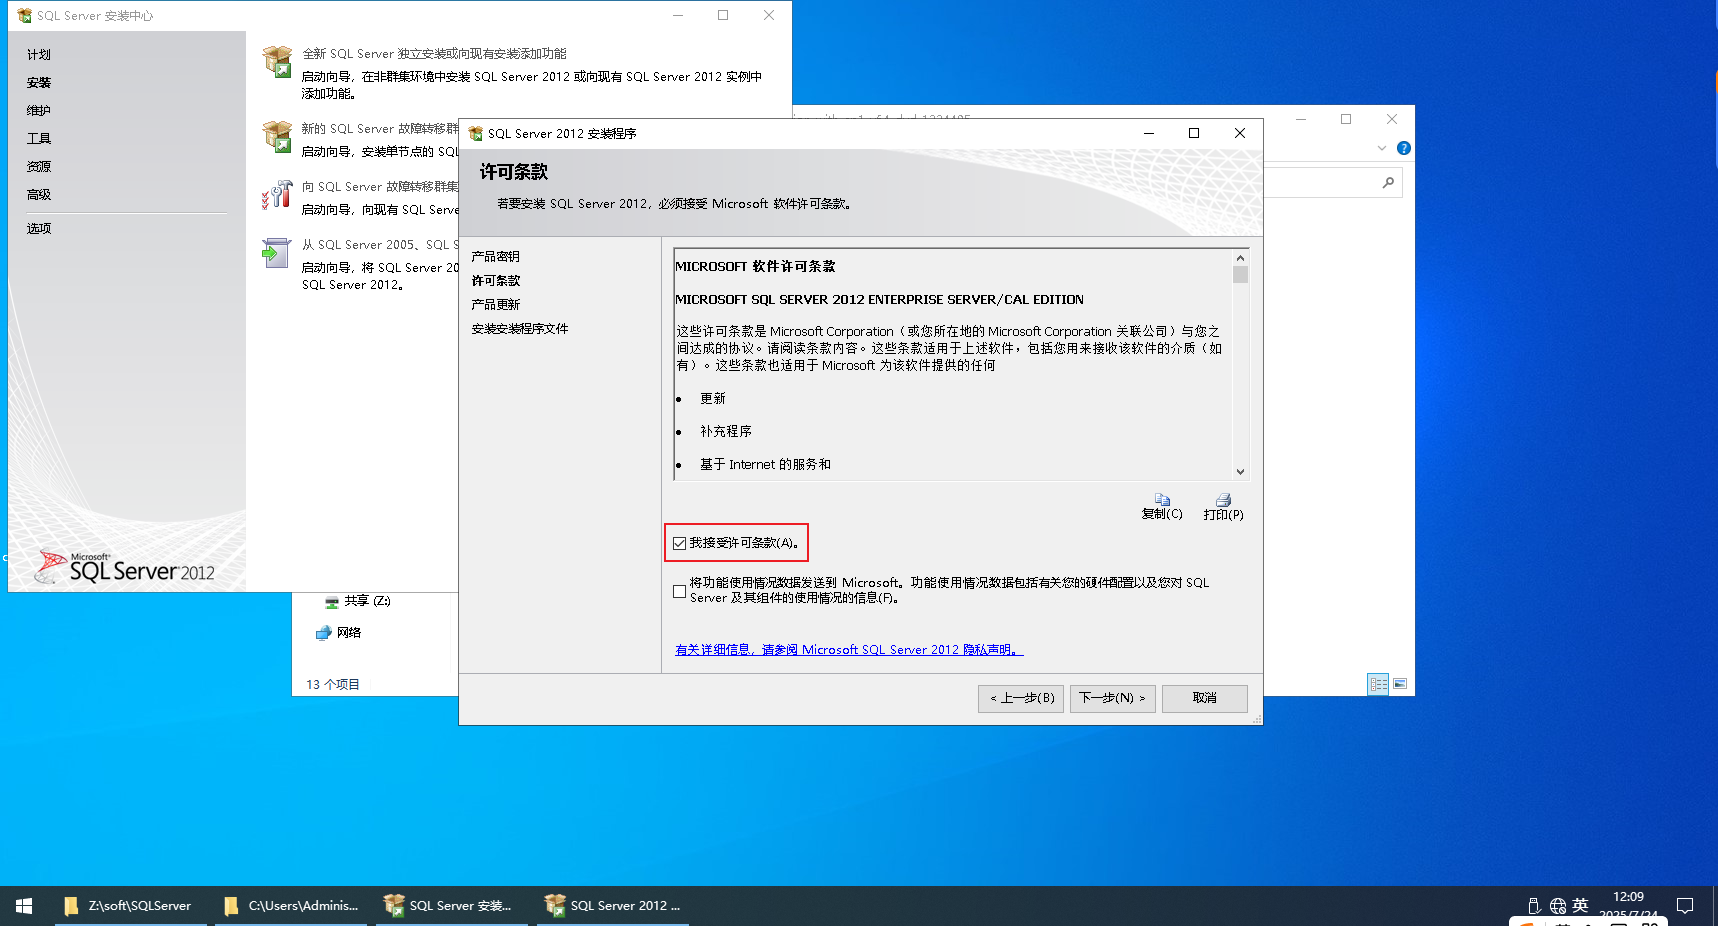Select the 安装安装程序文件 step in sidebar
Viewport: 1718px width, 926px height.
pos(520,329)
